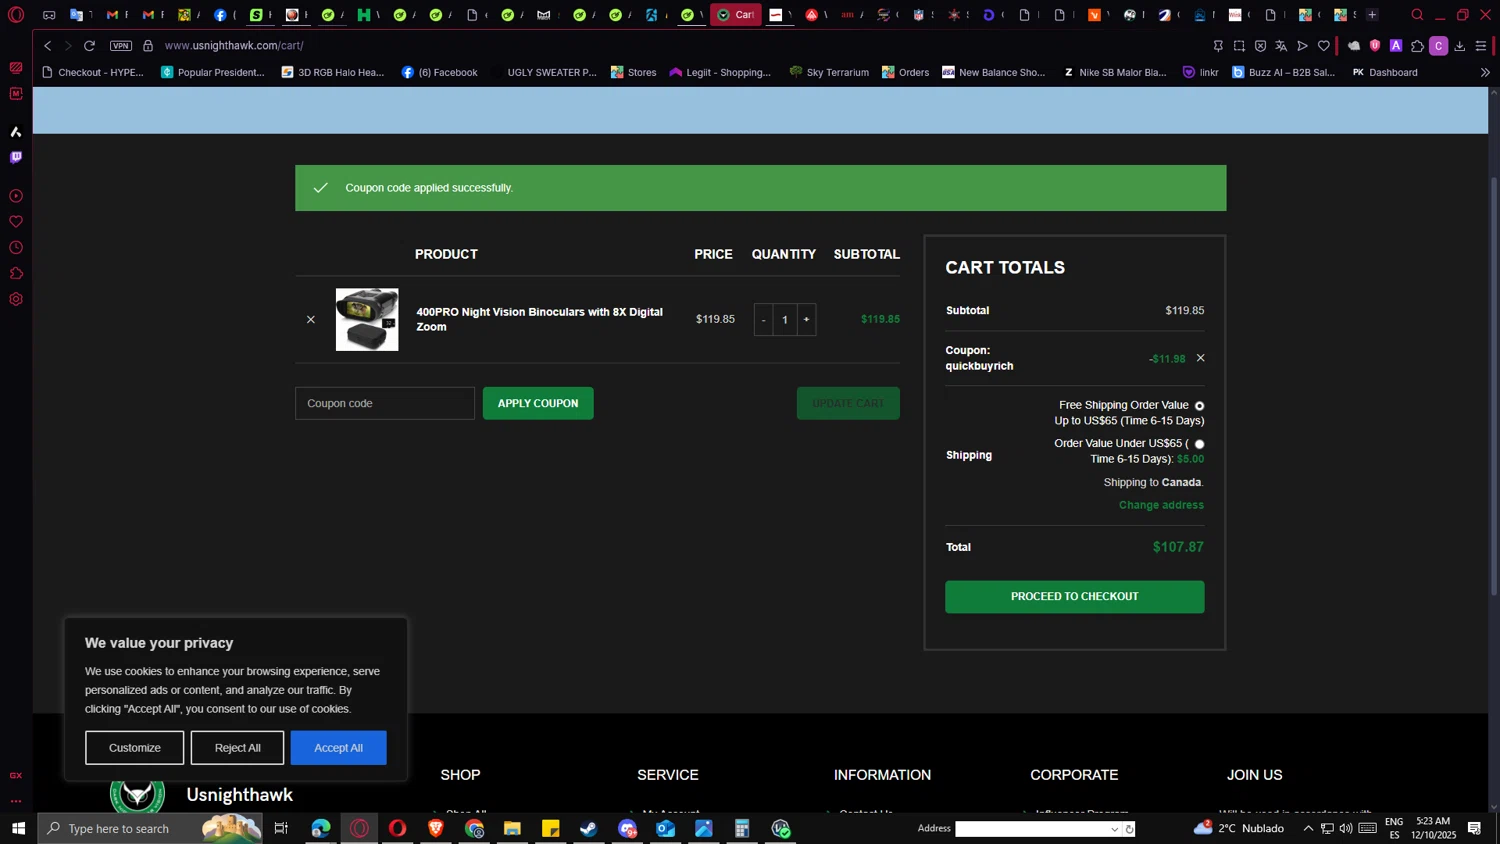Open Twitch in Opera sidebar
This screenshot has width=1500, height=844.
(16, 158)
